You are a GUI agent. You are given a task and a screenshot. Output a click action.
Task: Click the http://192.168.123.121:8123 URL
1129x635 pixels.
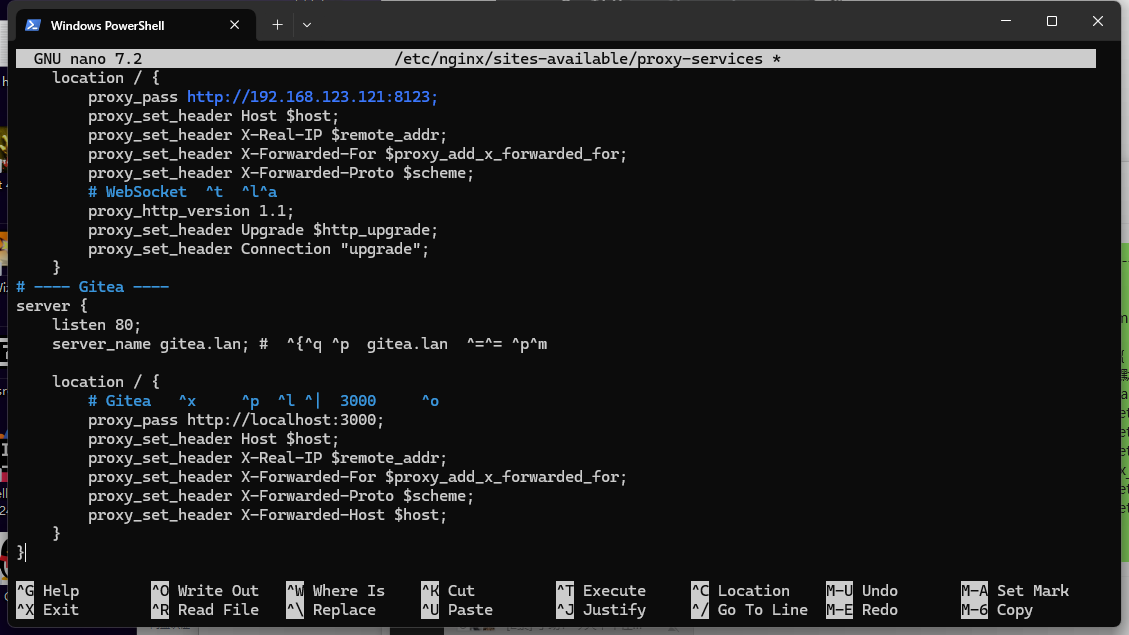(x=312, y=96)
